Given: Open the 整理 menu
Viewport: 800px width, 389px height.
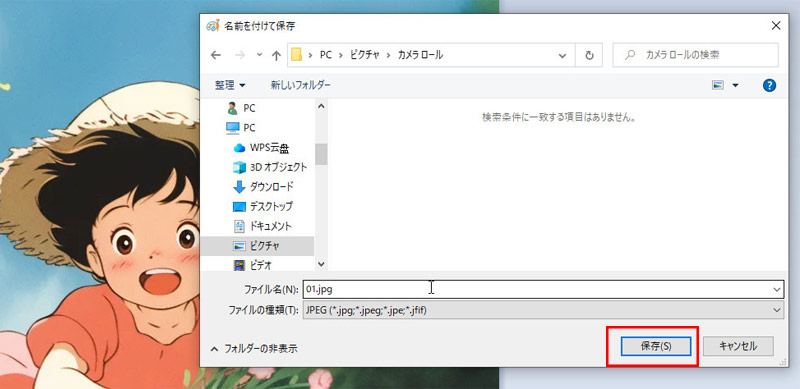Looking at the screenshot, I should [230, 85].
